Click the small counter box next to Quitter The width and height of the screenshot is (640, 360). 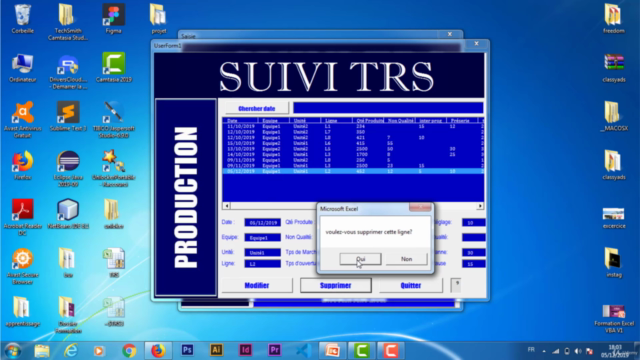point(456,285)
